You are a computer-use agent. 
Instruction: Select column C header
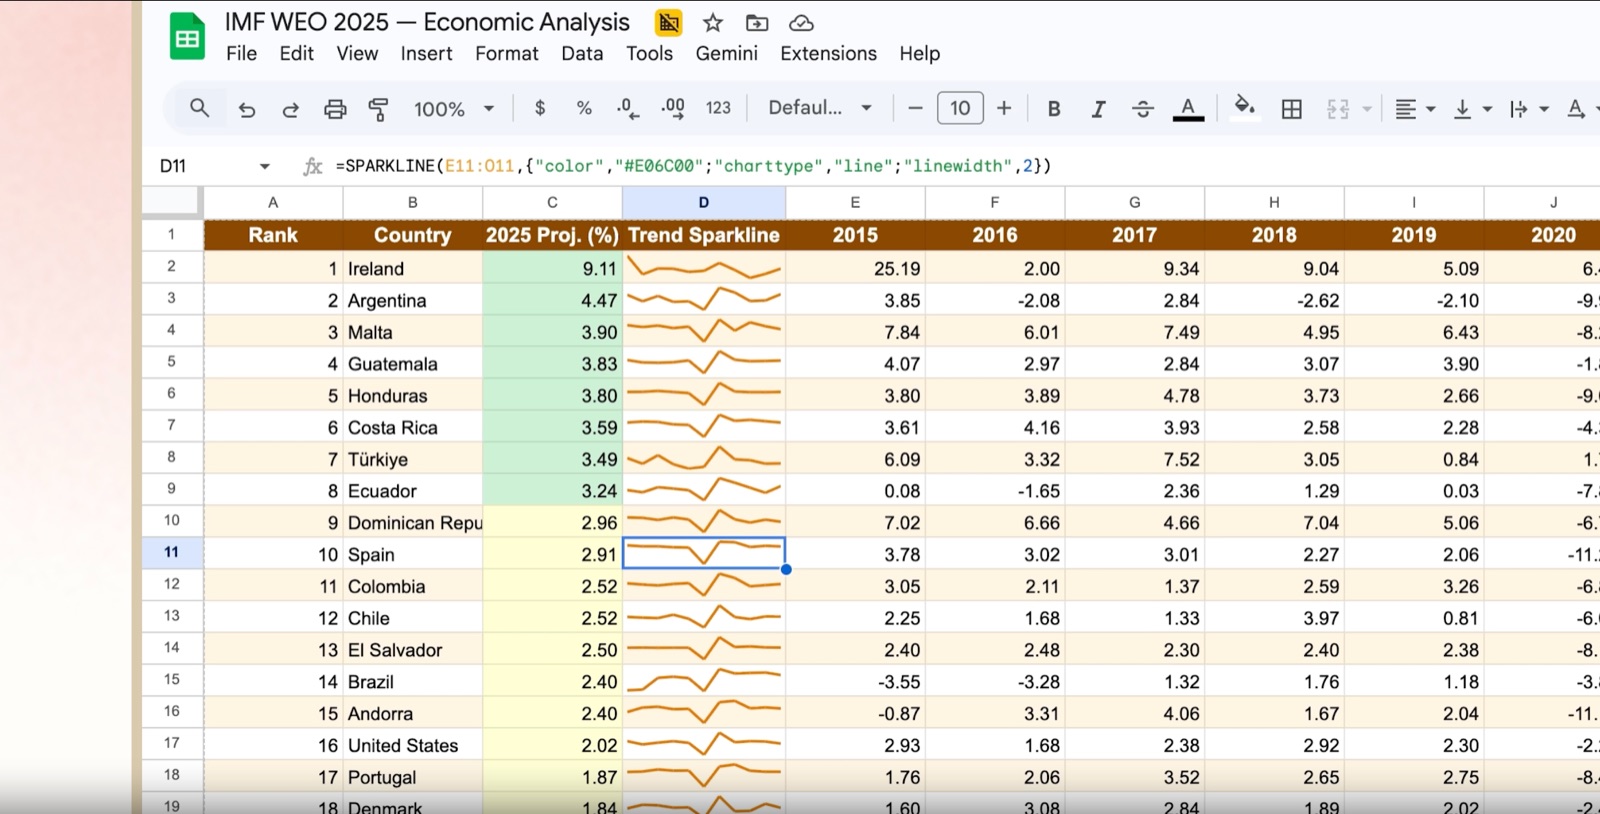click(552, 202)
